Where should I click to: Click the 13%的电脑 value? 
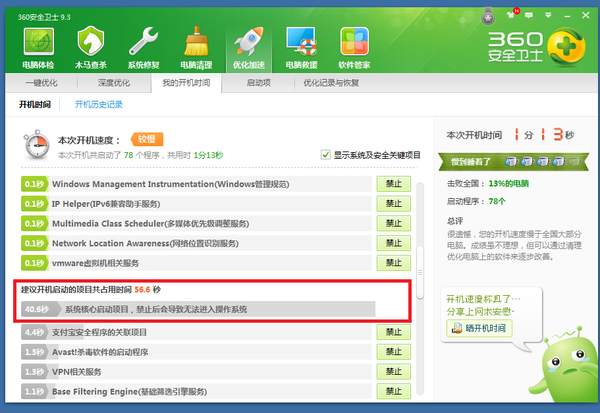[x=509, y=184]
